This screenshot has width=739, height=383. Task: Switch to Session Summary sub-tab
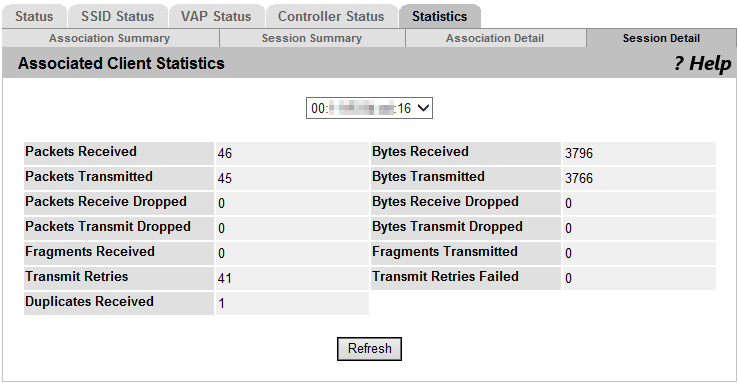(312, 38)
